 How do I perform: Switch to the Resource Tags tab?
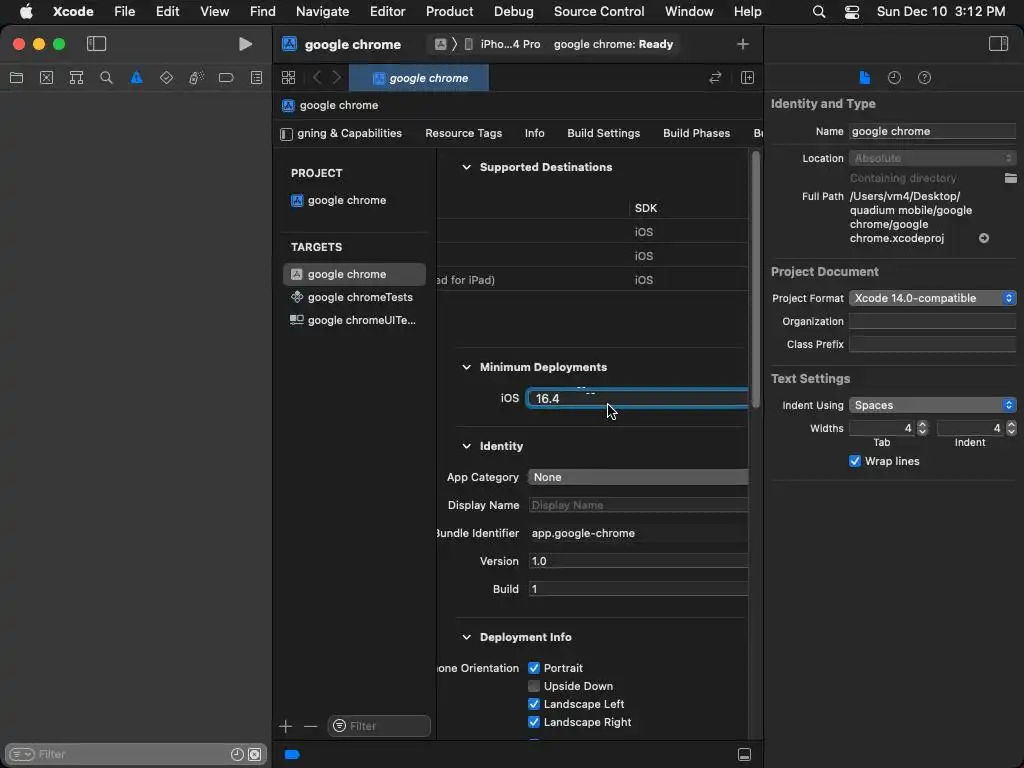[463, 133]
